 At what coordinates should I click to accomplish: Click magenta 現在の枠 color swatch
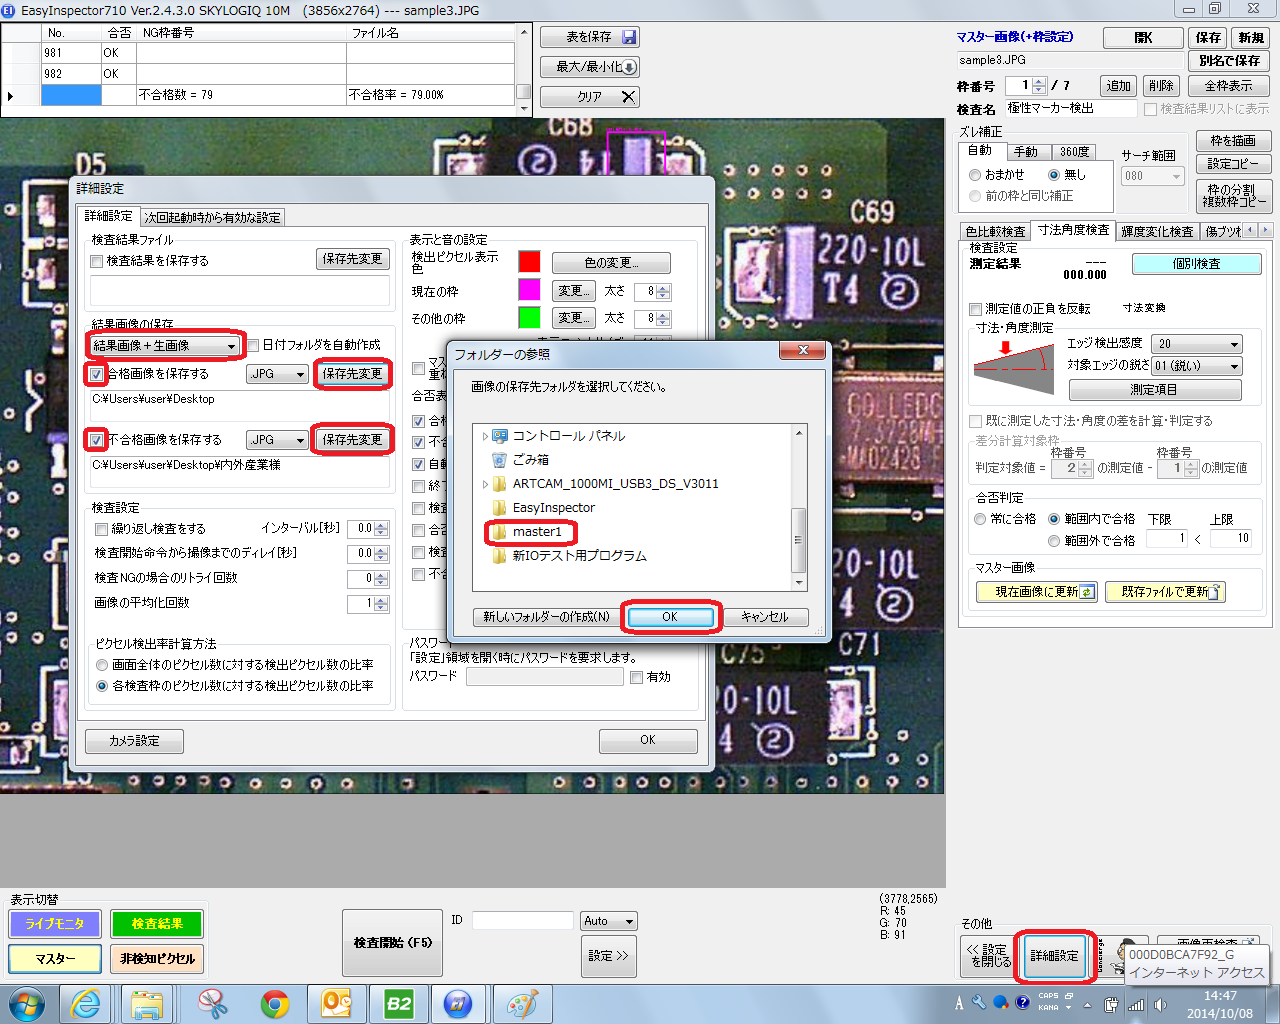[x=529, y=290]
